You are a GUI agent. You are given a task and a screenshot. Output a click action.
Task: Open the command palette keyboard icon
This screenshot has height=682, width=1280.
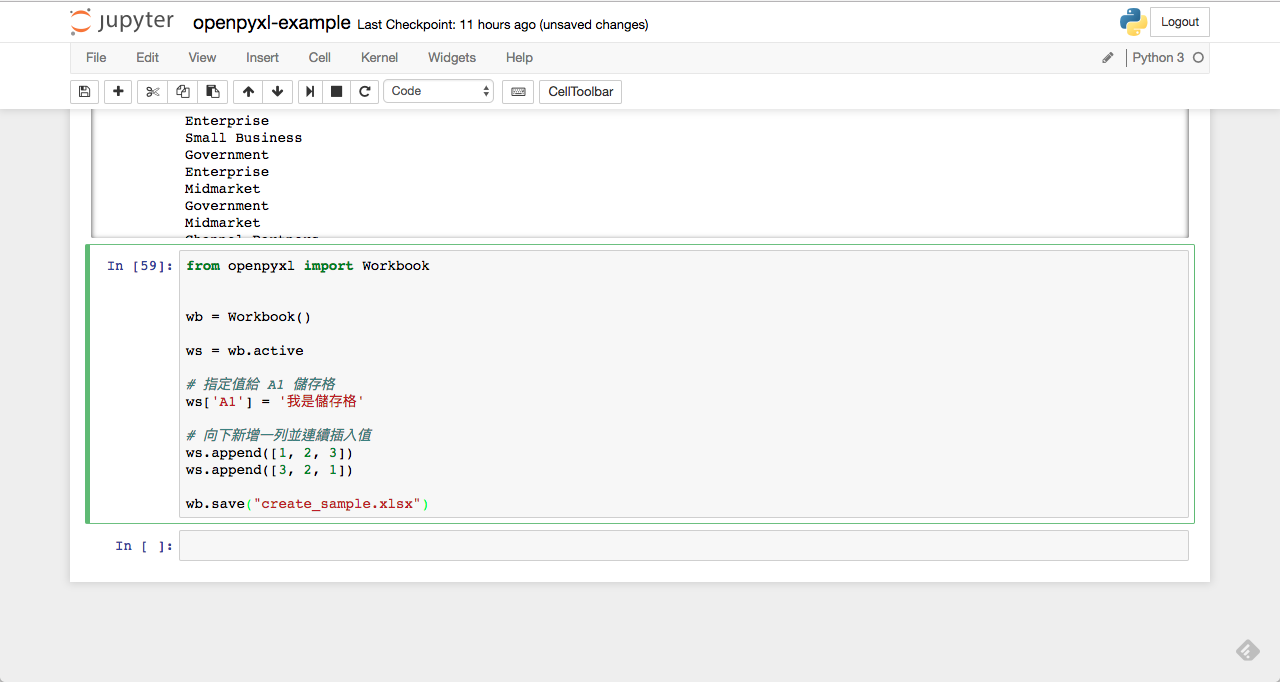[x=517, y=91]
